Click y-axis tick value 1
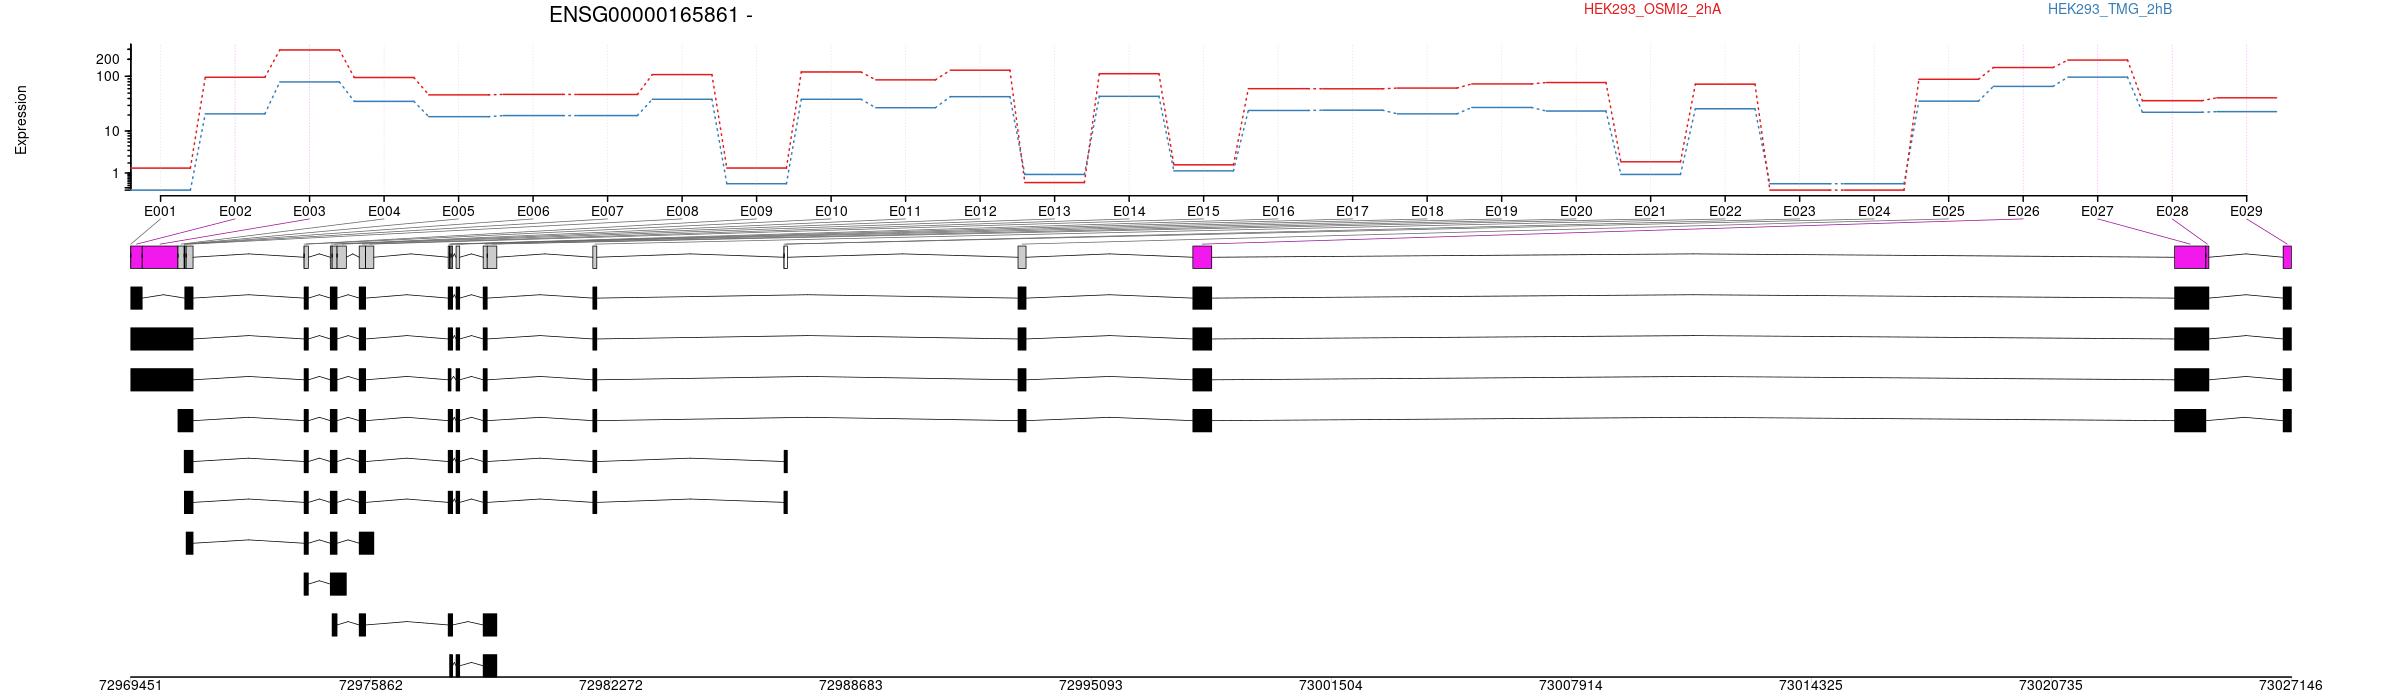Viewport: 2400px width, 700px height. point(116,174)
